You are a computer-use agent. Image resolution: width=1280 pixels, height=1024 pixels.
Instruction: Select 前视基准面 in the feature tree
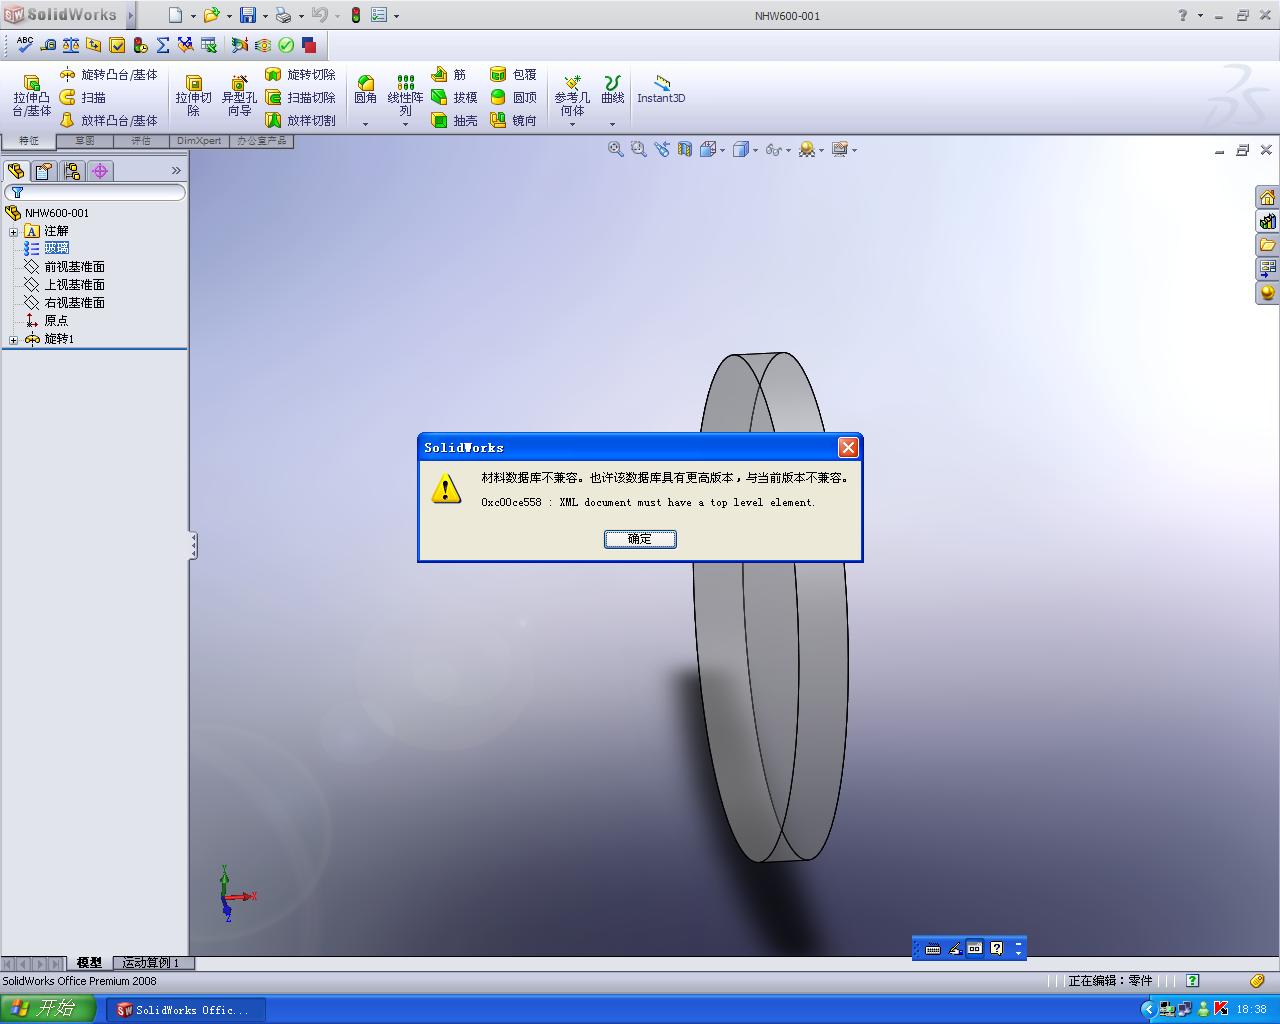click(x=74, y=267)
